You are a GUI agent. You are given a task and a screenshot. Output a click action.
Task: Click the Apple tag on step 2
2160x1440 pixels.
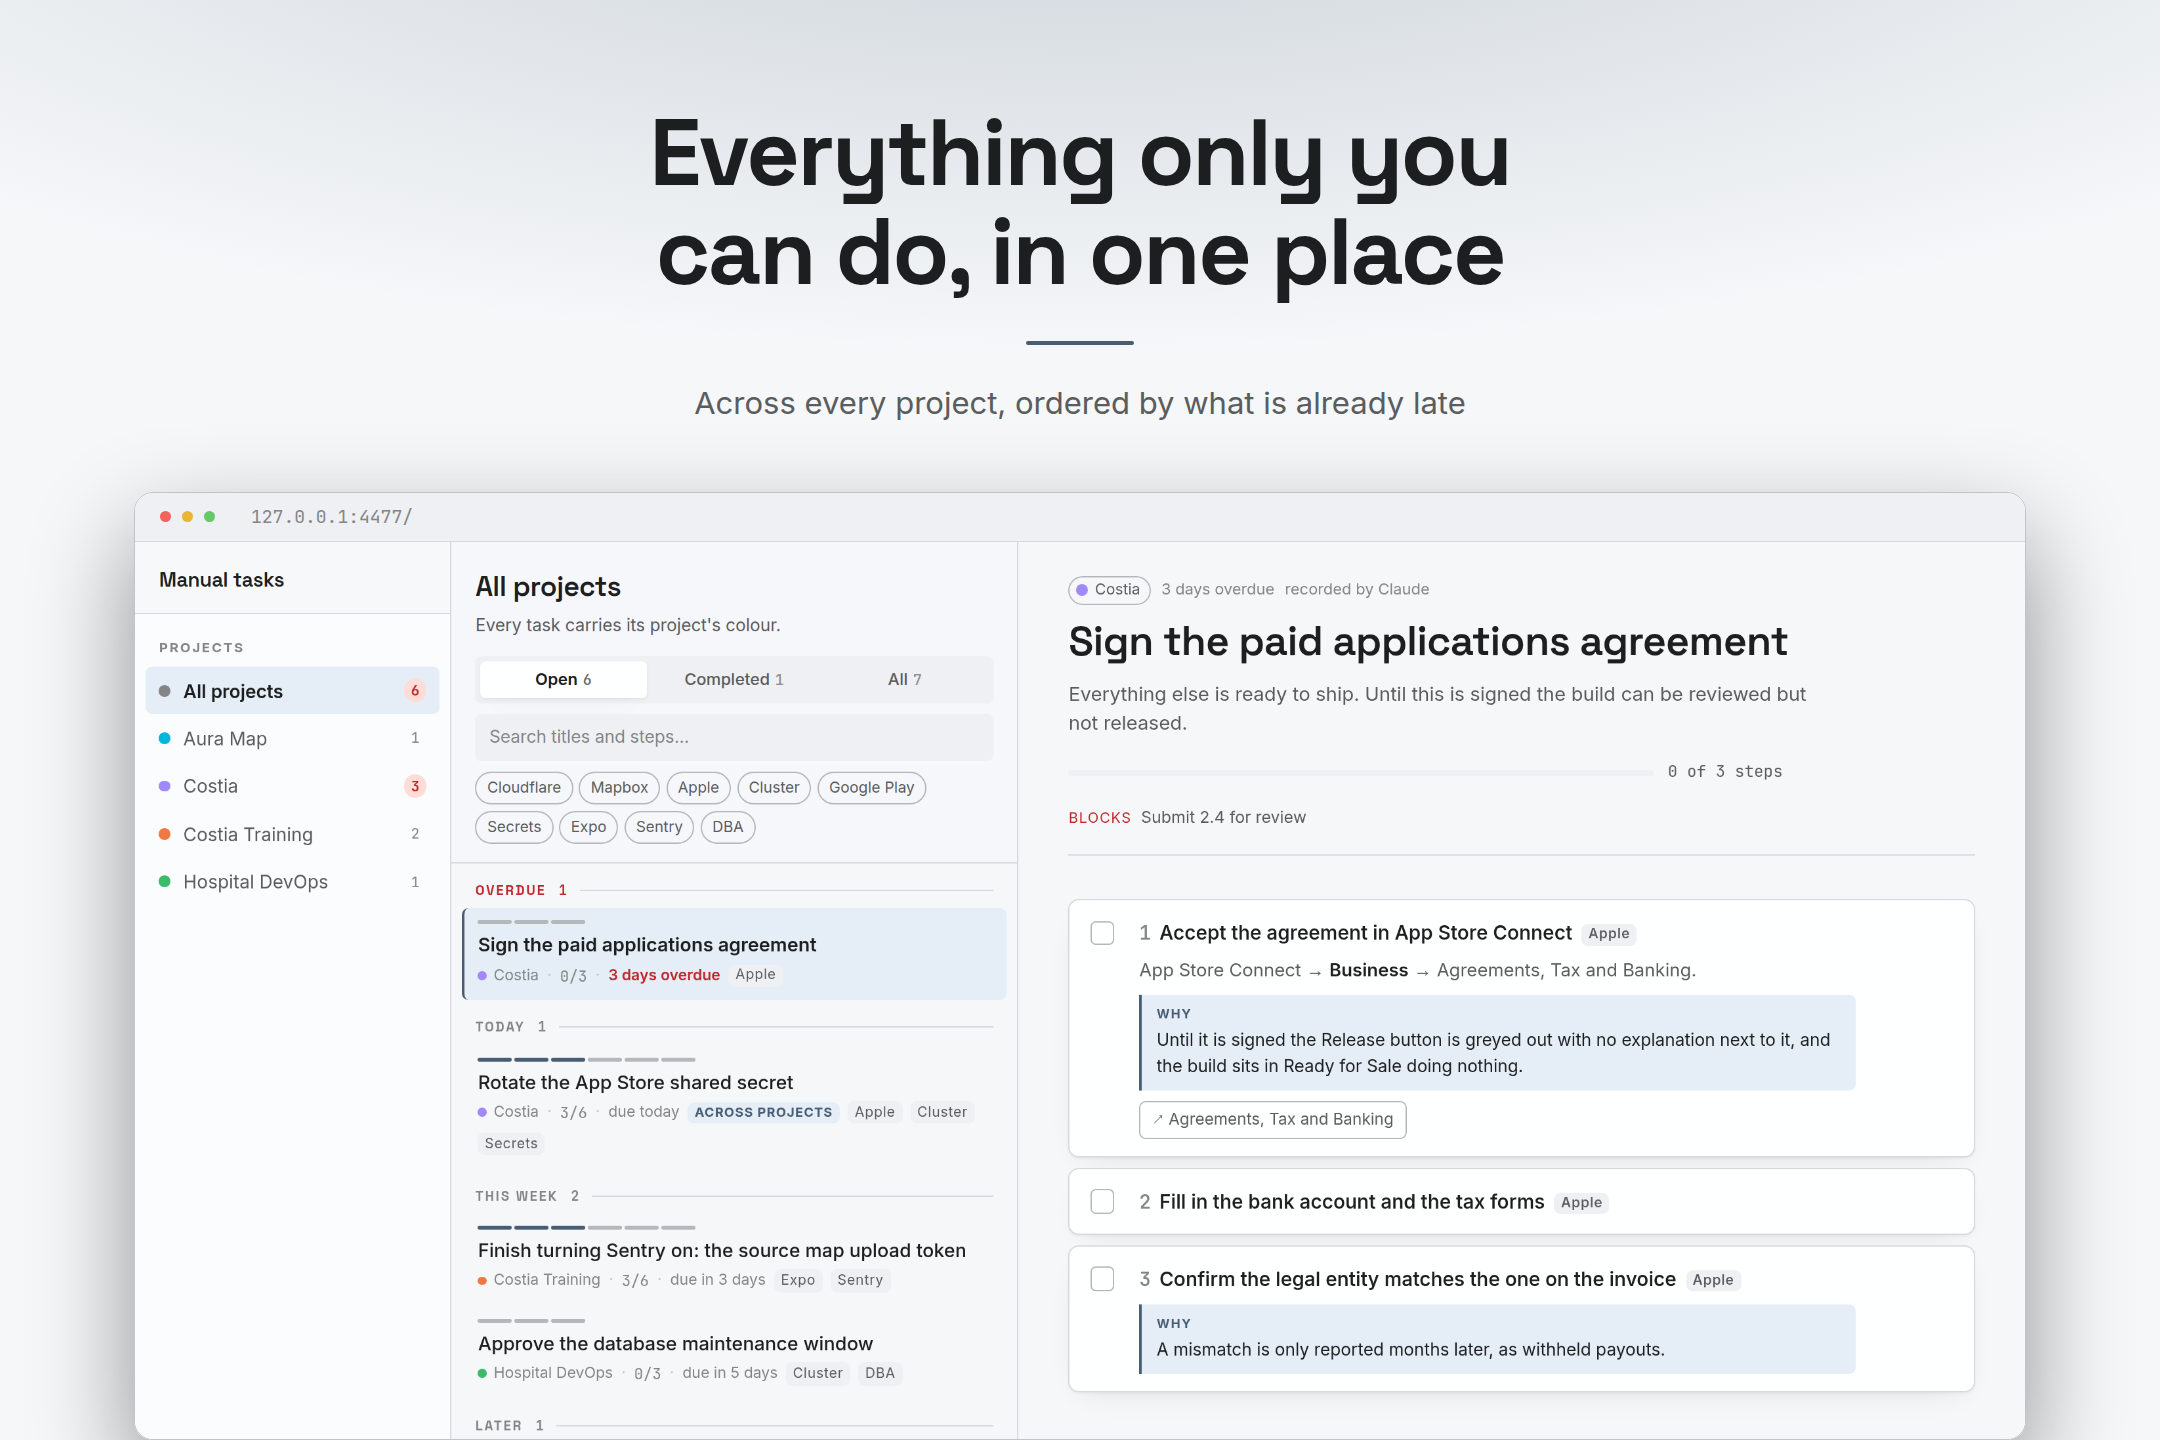(x=1581, y=1202)
